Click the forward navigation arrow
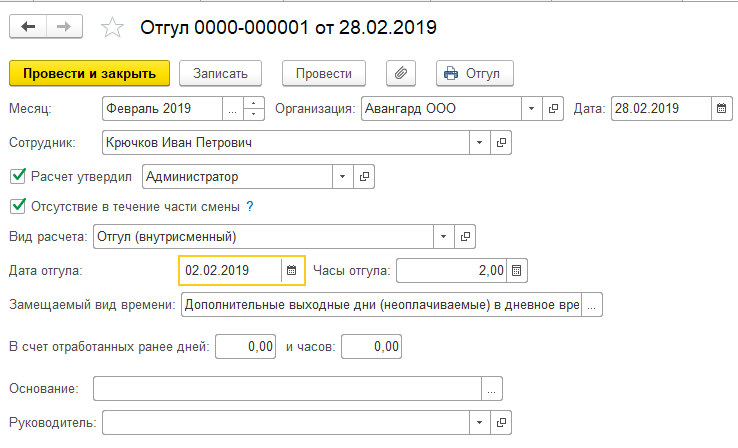 click(x=63, y=27)
